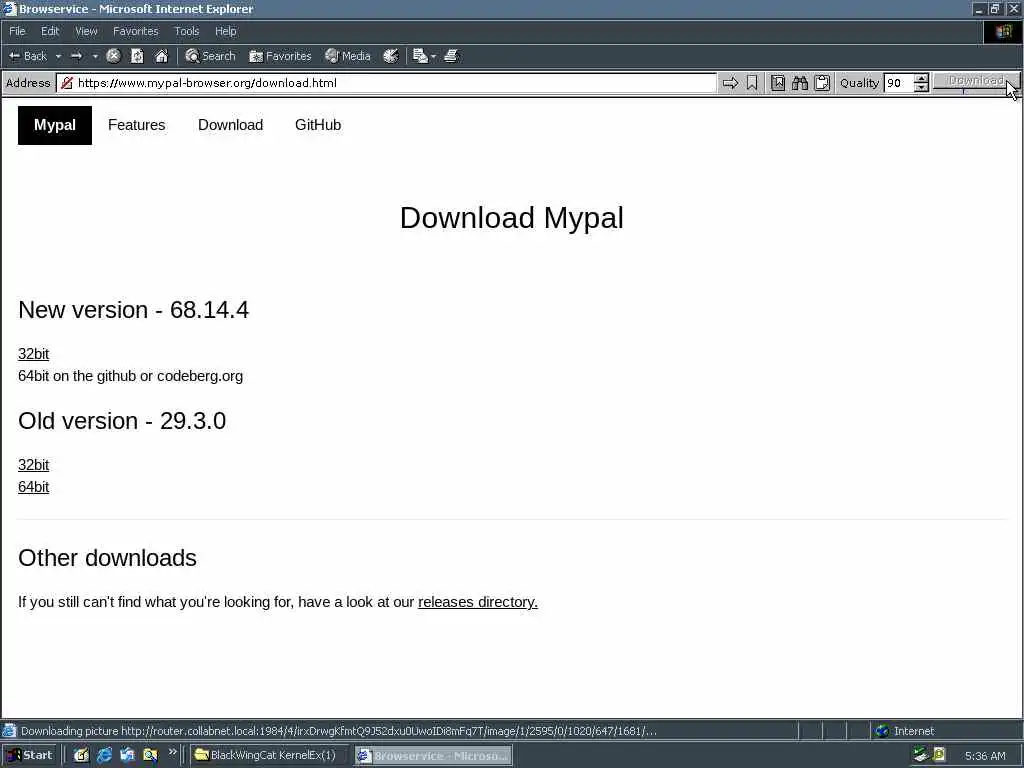This screenshot has height=768, width=1024.
Task: Download 64bit under Old version 29.3.0
Action: click(33, 487)
